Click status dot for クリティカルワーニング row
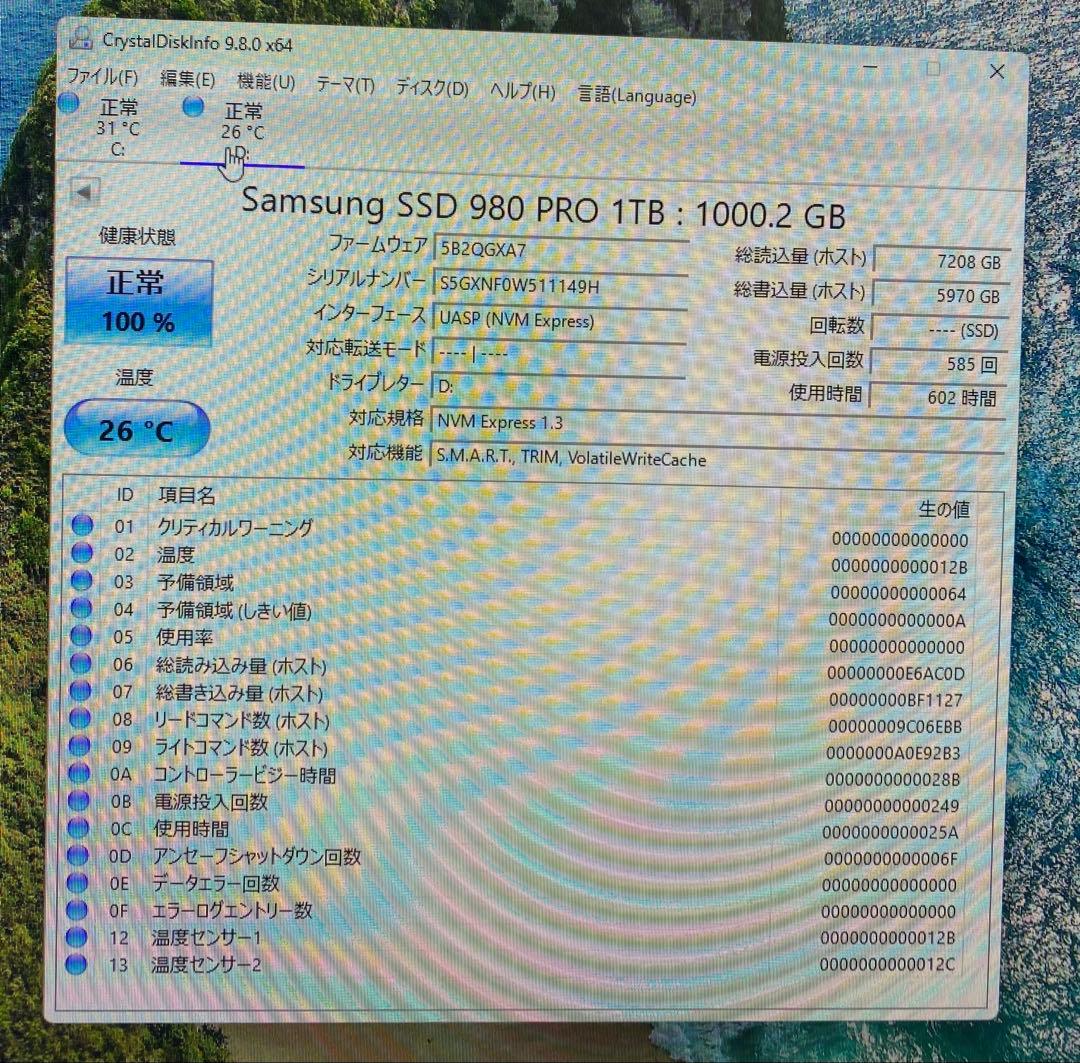The height and width of the screenshot is (1063, 1080). [83, 525]
